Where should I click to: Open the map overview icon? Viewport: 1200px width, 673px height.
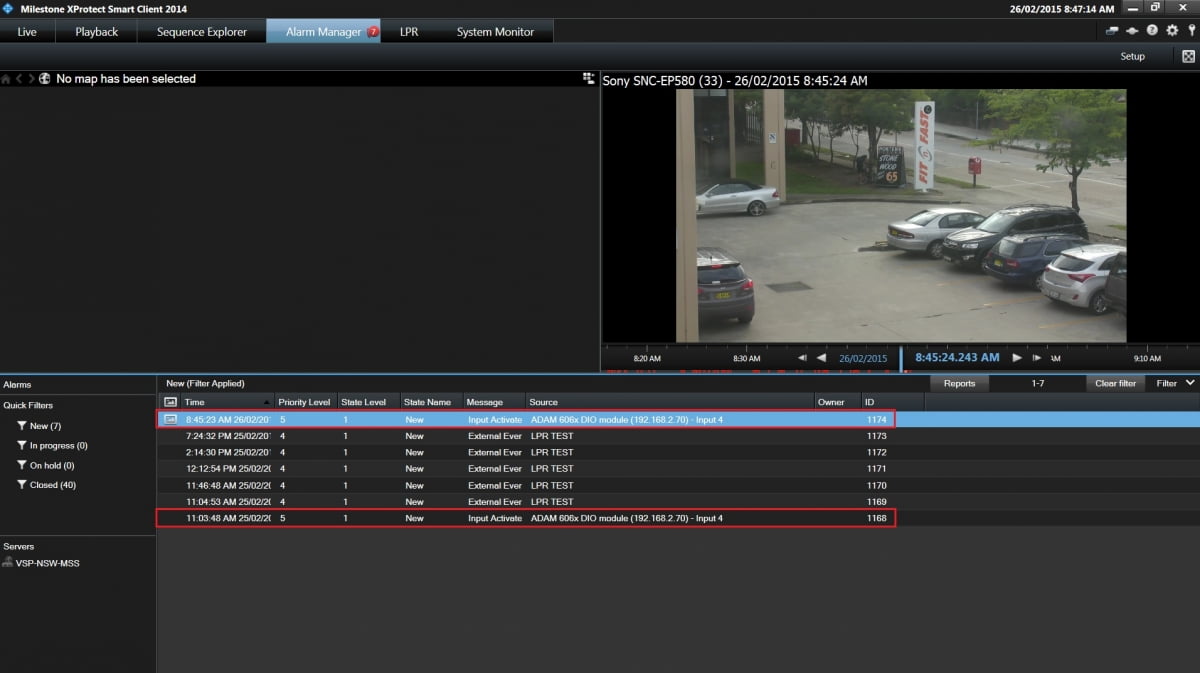tap(589, 78)
